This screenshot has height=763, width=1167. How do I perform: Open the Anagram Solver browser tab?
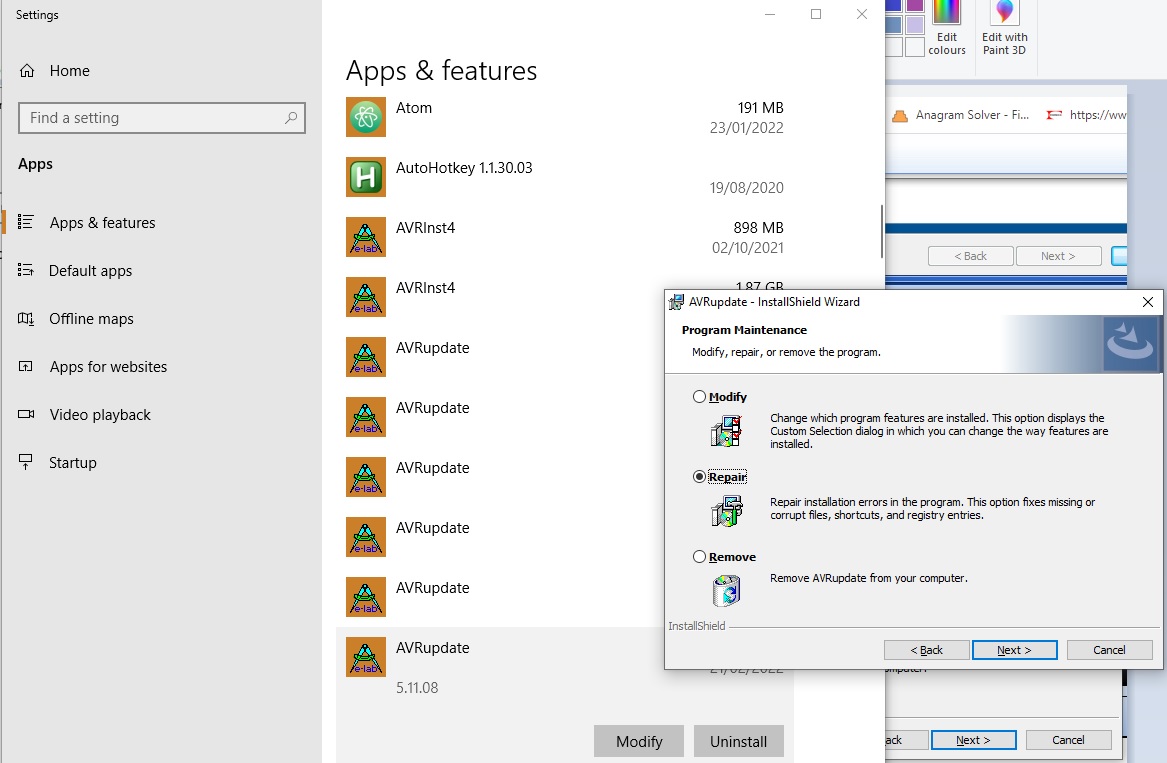click(960, 115)
